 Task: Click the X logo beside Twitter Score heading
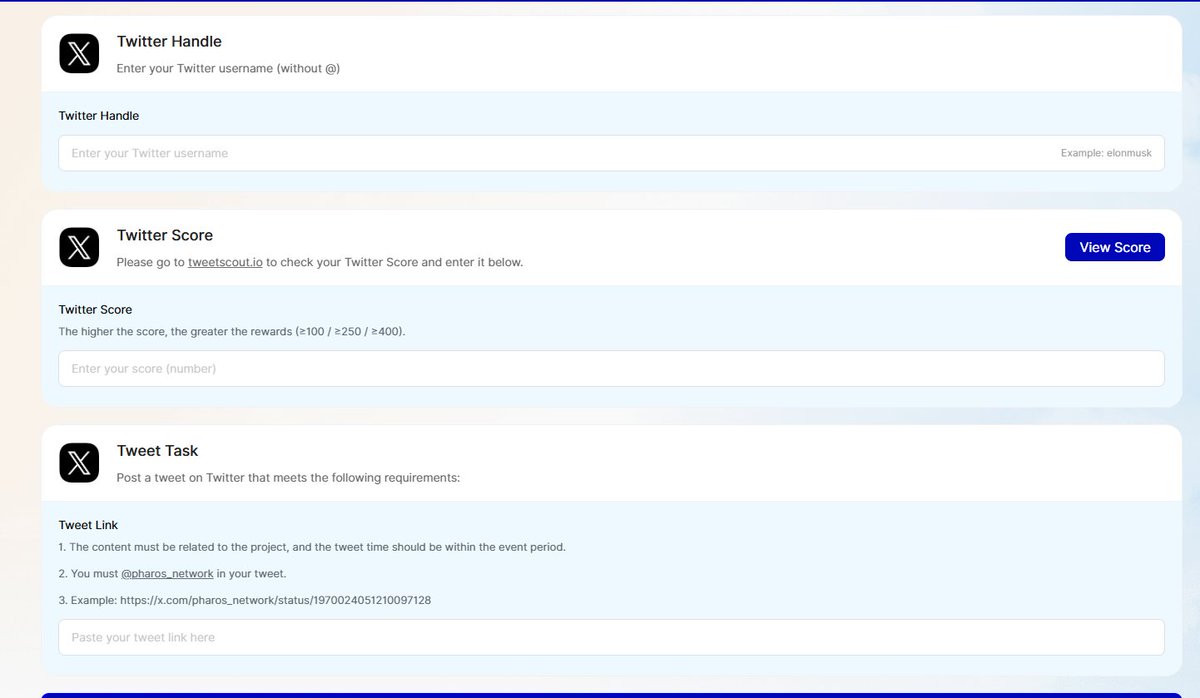(x=79, y=247)
